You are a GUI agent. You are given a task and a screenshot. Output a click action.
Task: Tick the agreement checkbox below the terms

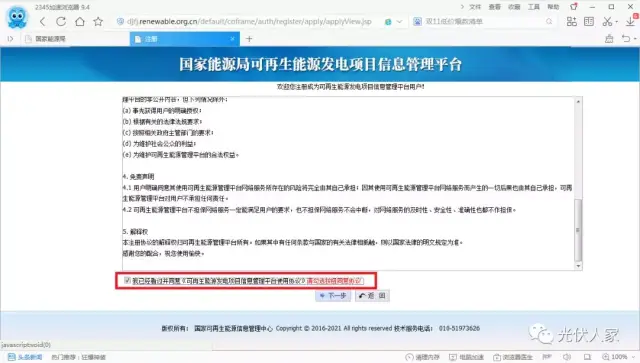127,281
